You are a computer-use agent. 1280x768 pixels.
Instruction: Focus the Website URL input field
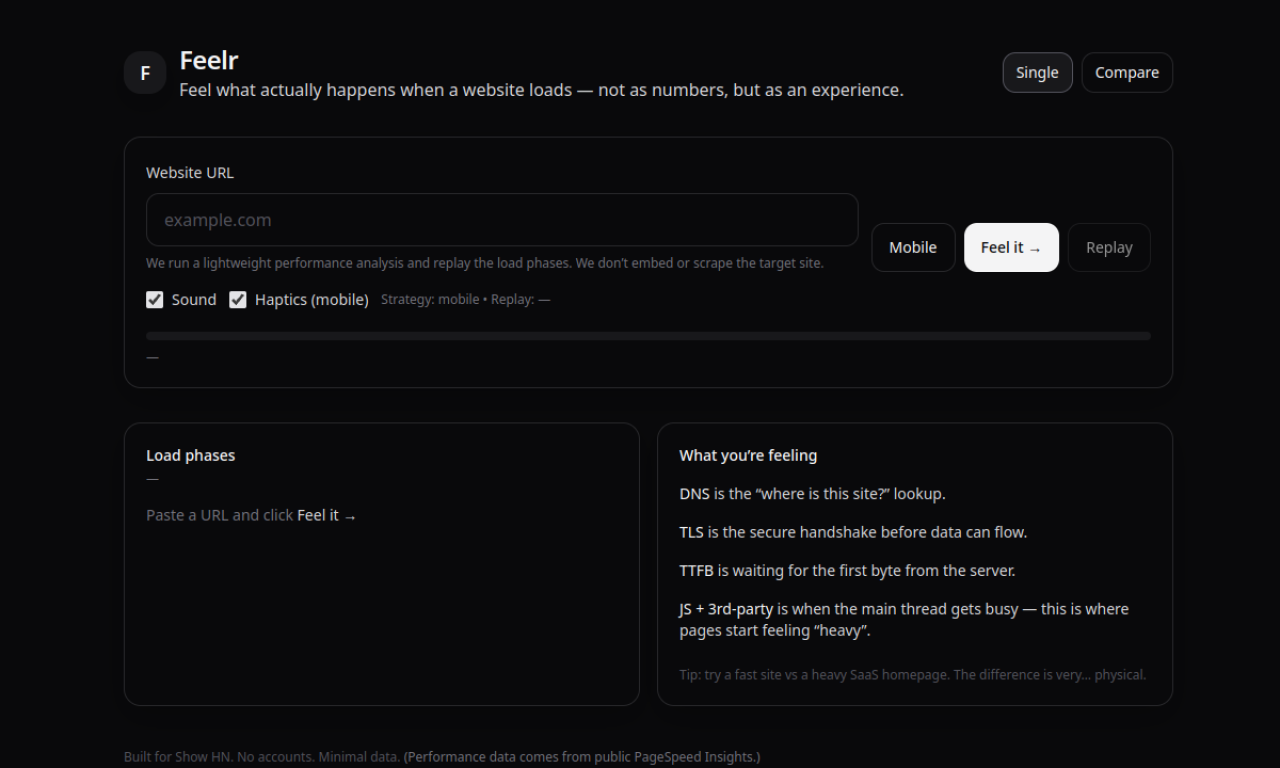[x=502, y=220]
